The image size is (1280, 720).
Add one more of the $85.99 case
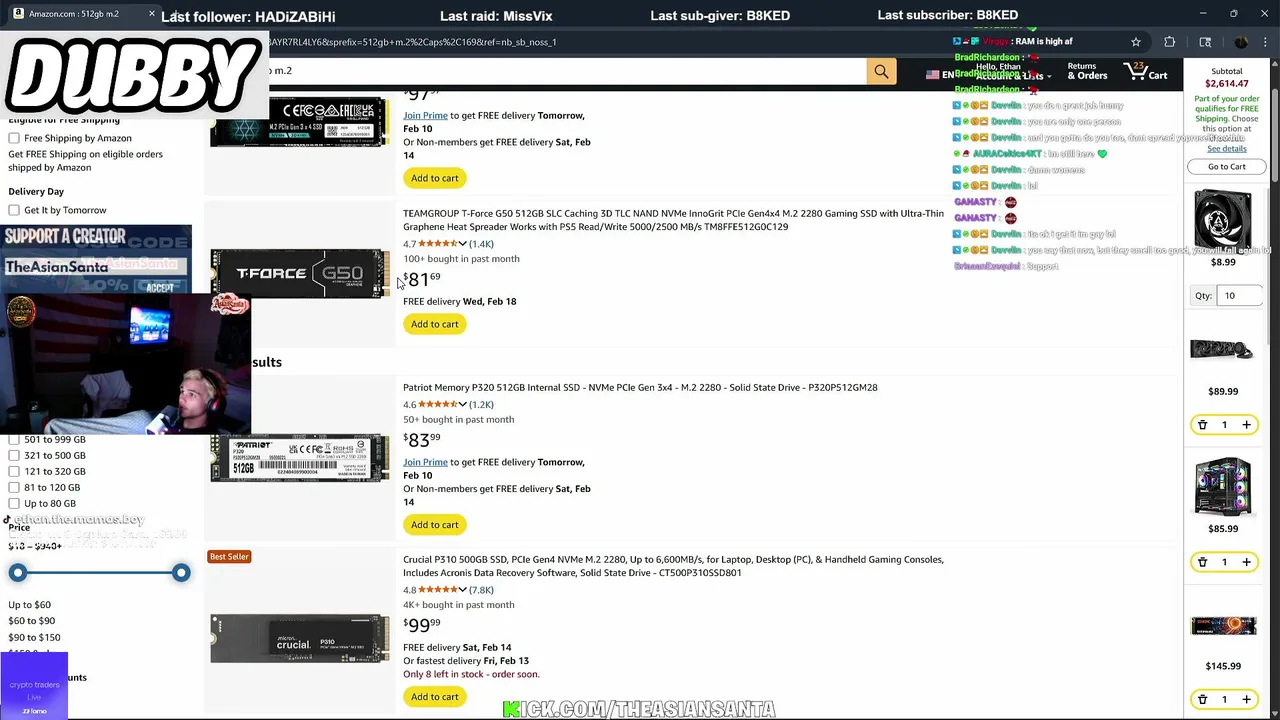click(1246, 562)
